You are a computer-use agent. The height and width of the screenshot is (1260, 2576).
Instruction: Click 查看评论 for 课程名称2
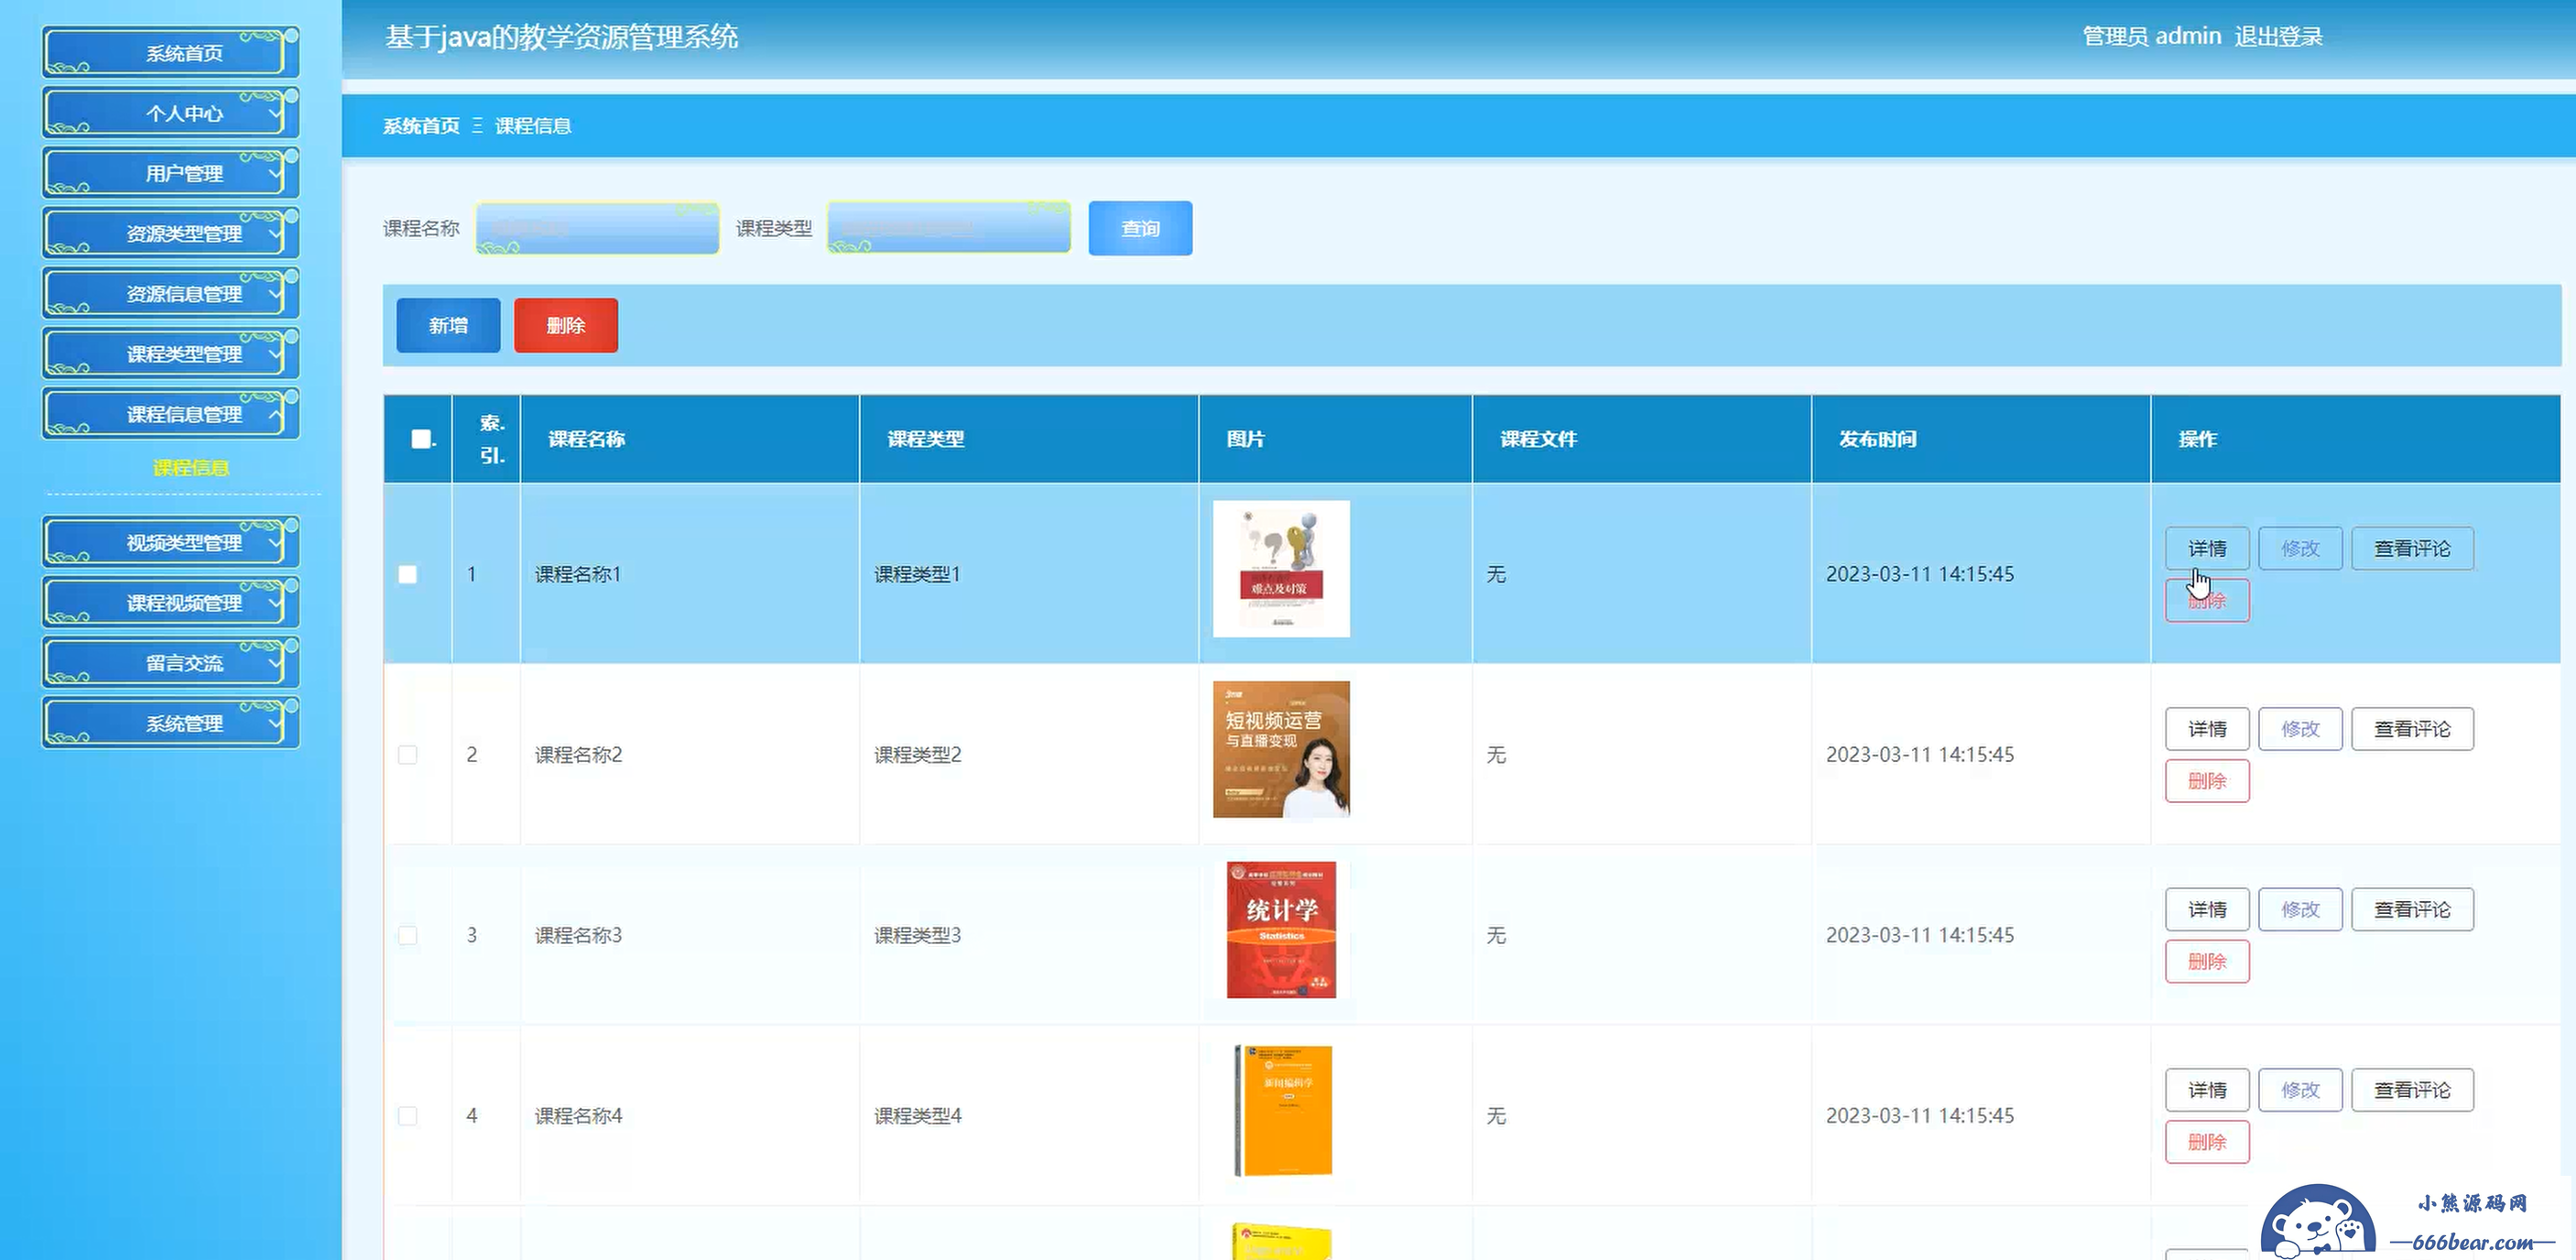click(2412, 728)
